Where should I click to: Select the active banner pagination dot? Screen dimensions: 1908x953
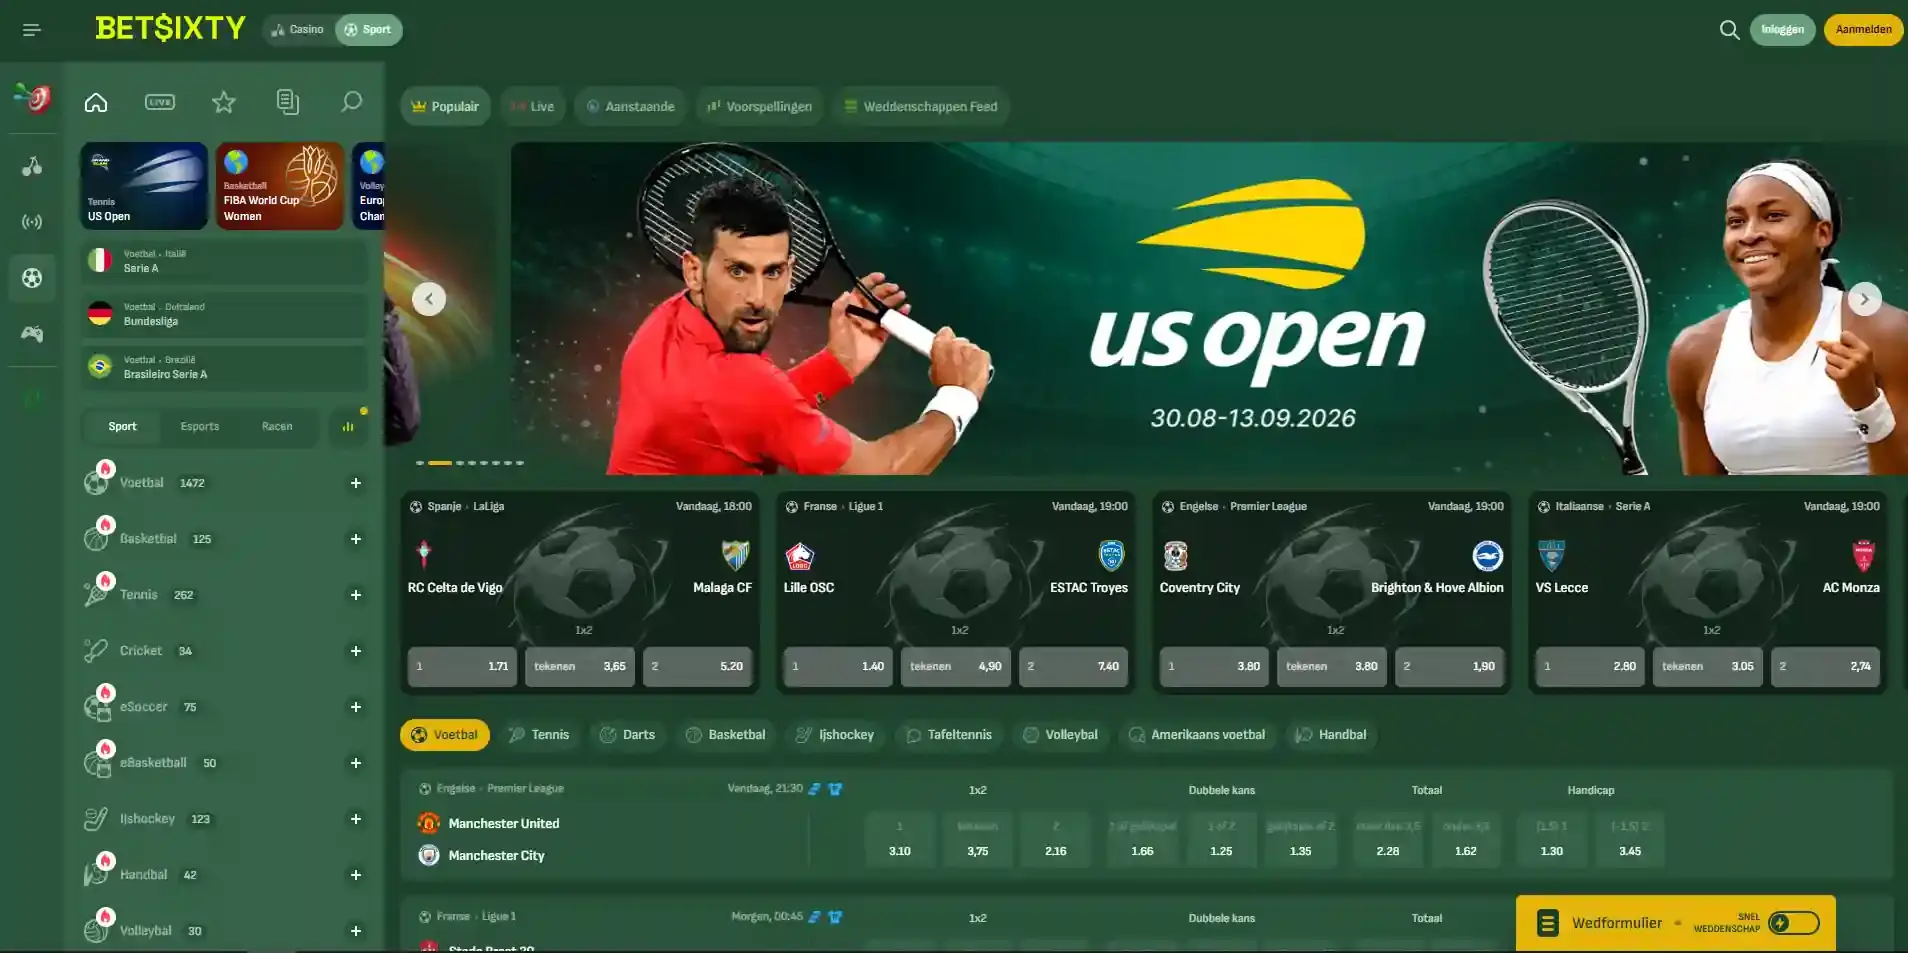click(x=440, y=463)
